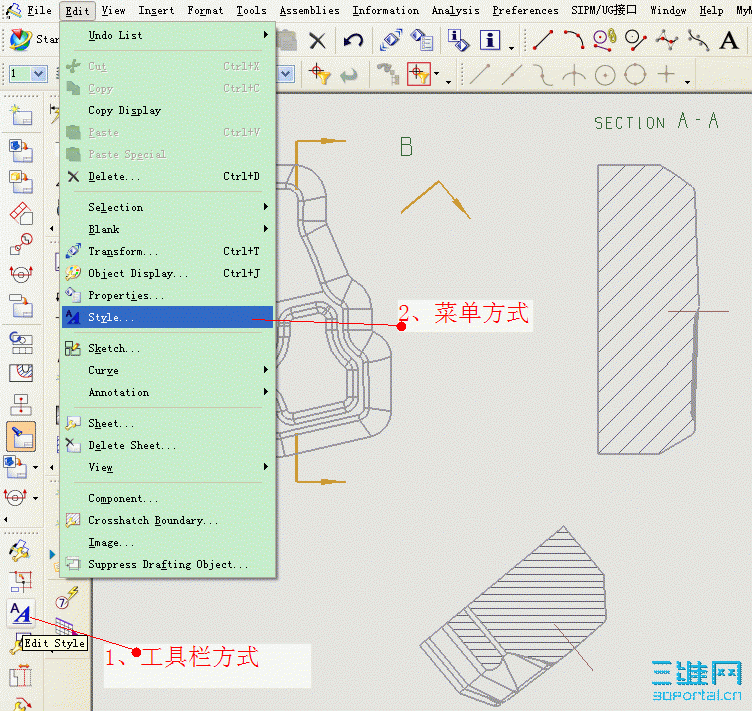The width and height of the screenshot is (752, 711).
Task: Click the plus existing point snap icon
Action: point(666,74)
